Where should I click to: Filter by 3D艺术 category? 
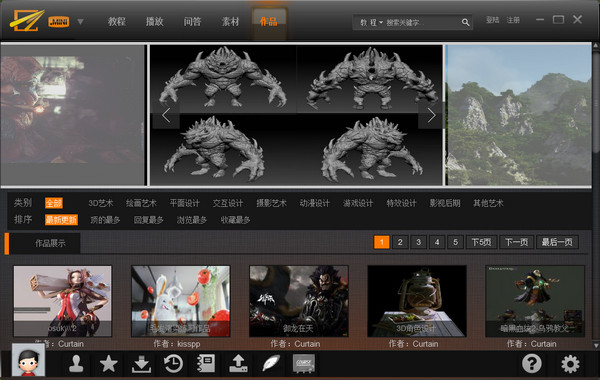(x=101, y=203)
